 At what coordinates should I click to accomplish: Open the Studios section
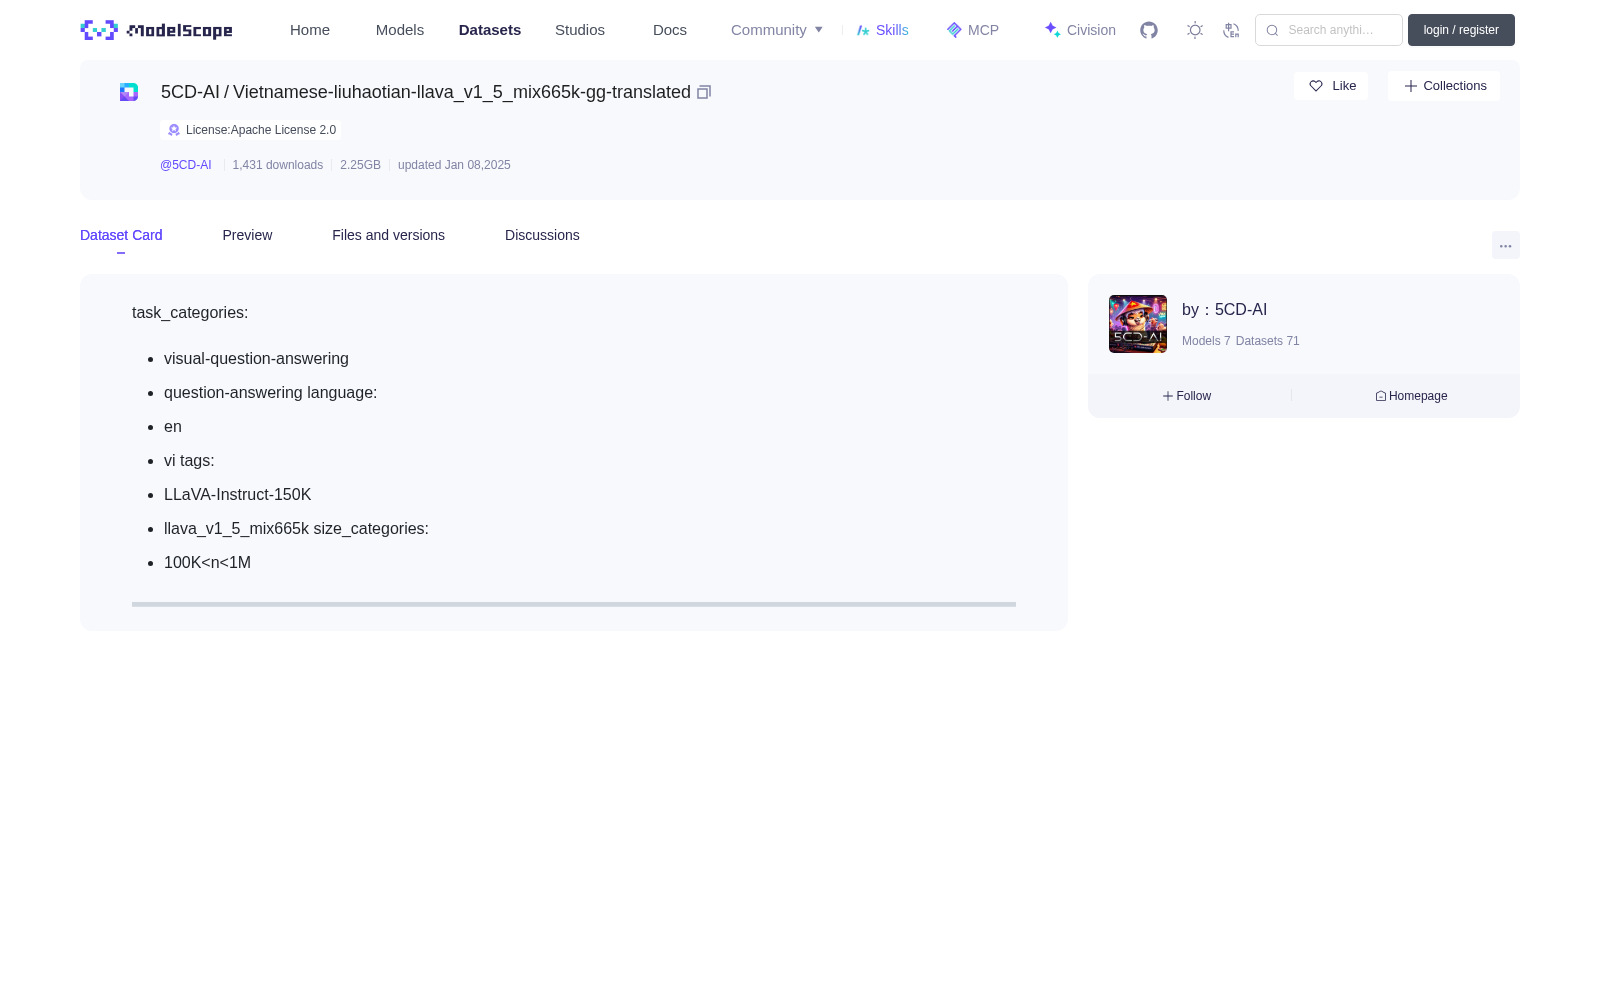pyautogui.click(x=580, y=30)
